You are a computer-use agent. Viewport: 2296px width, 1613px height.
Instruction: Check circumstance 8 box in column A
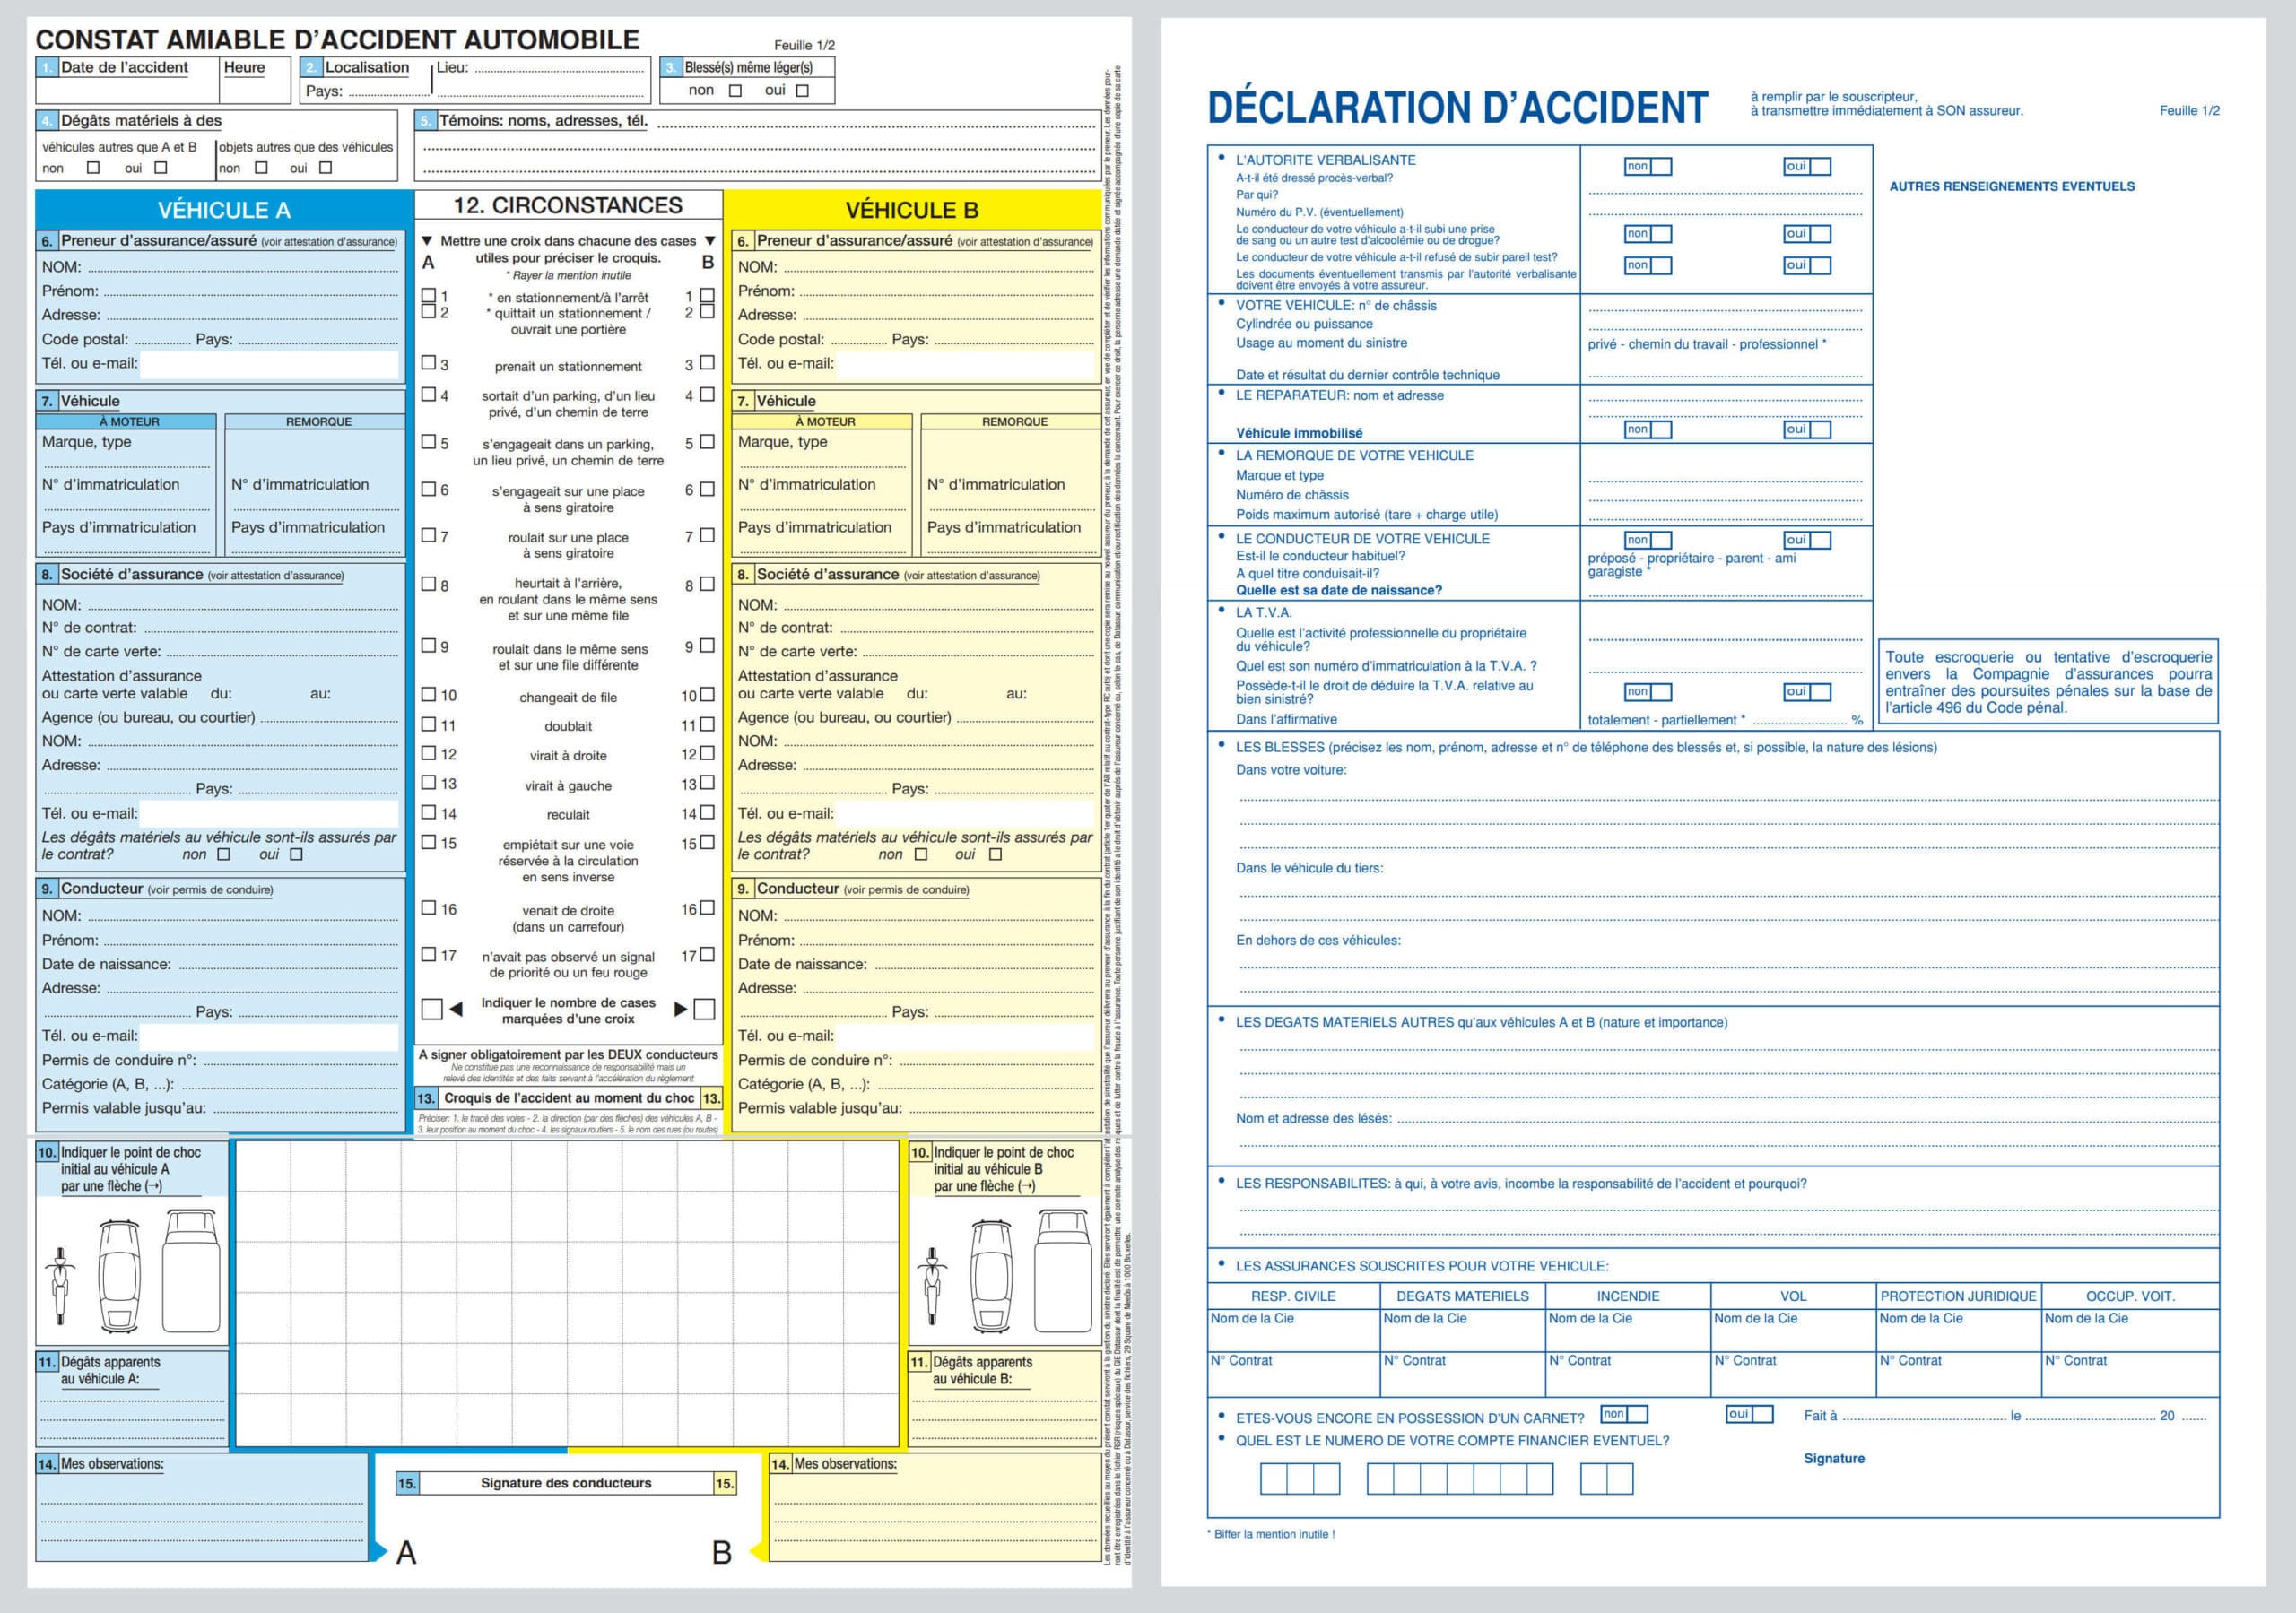pos(428,584)
